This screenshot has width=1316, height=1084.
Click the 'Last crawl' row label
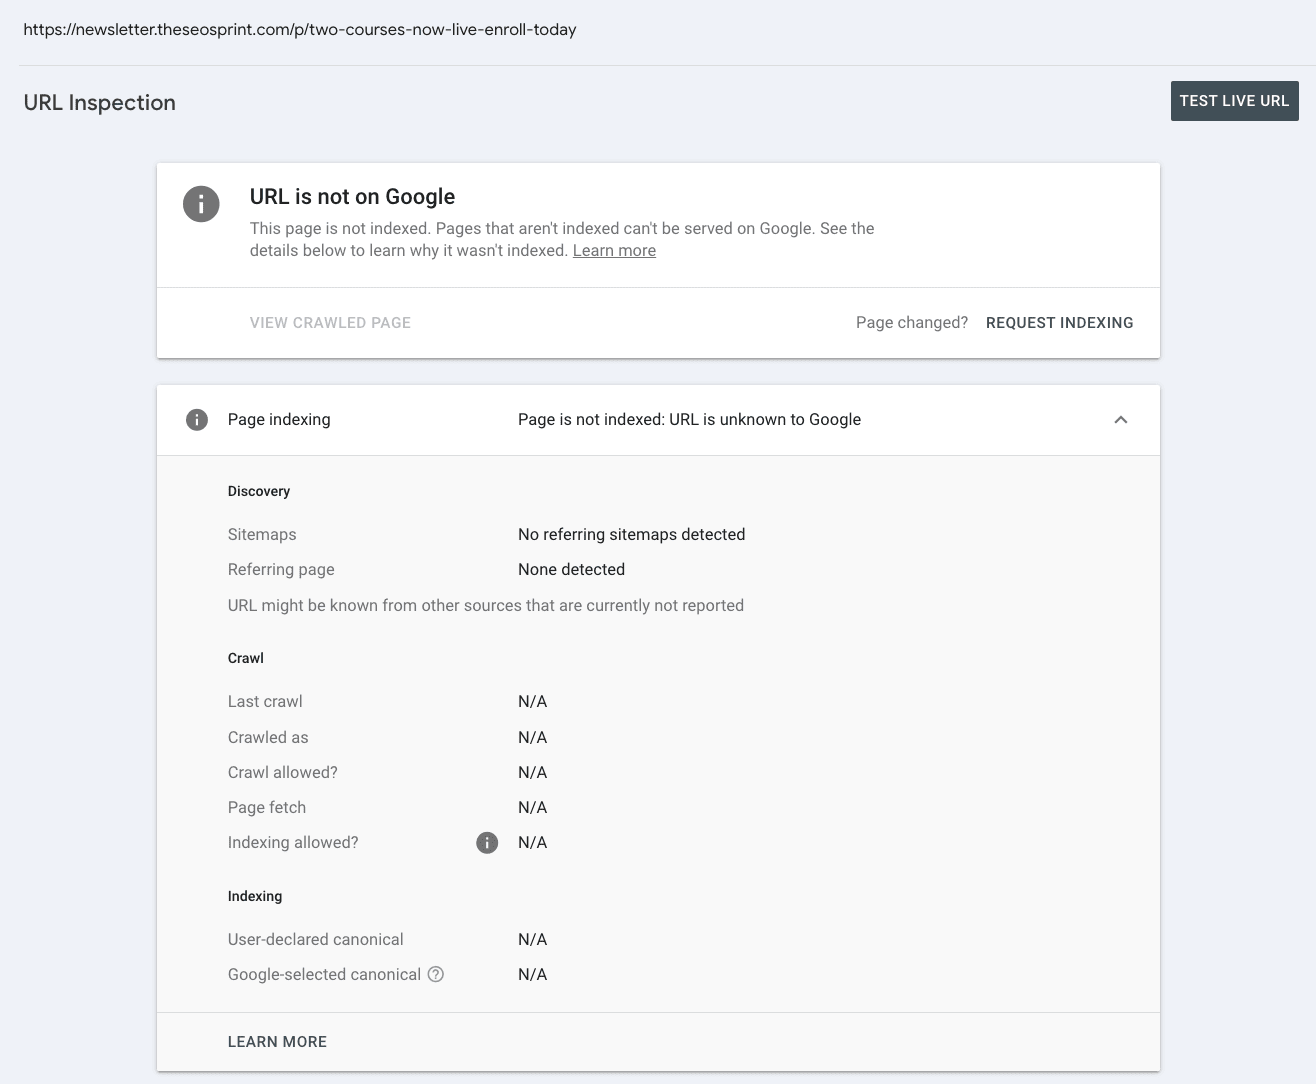coord(265,702)
